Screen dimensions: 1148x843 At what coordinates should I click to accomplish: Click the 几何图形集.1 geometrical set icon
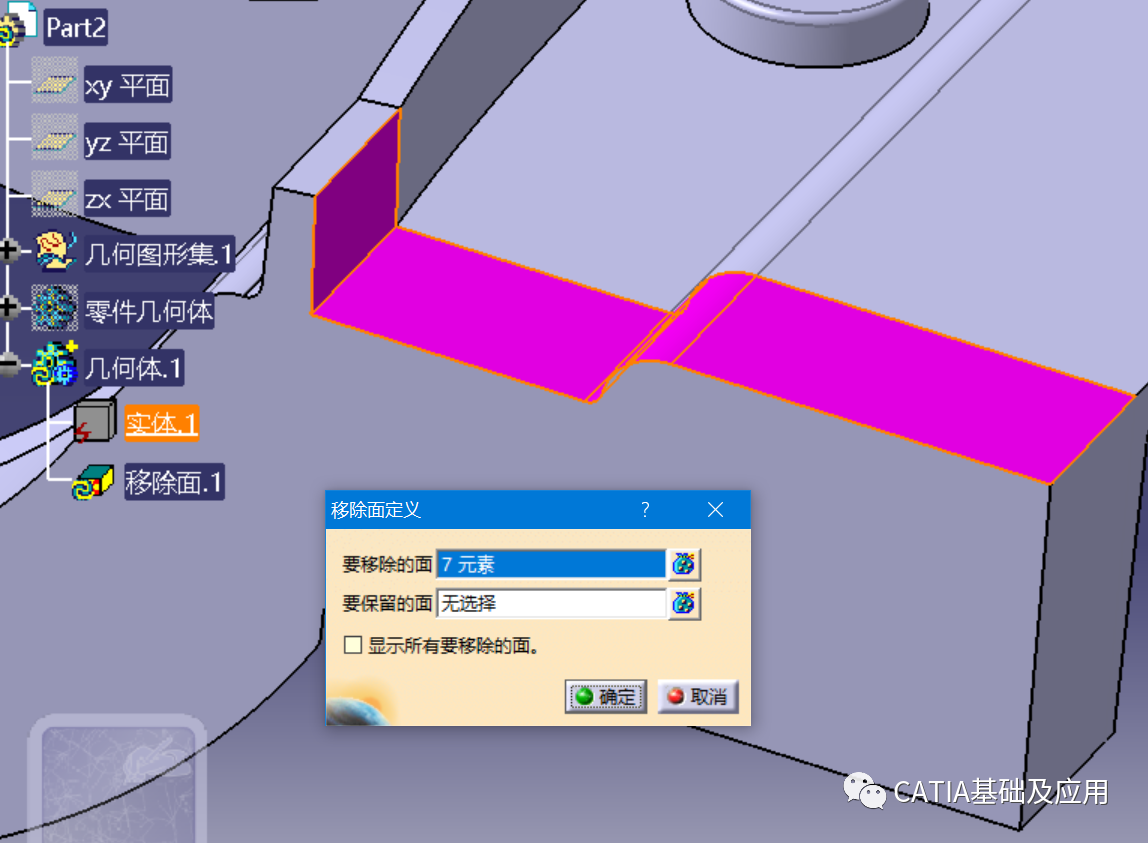point(55,250)
